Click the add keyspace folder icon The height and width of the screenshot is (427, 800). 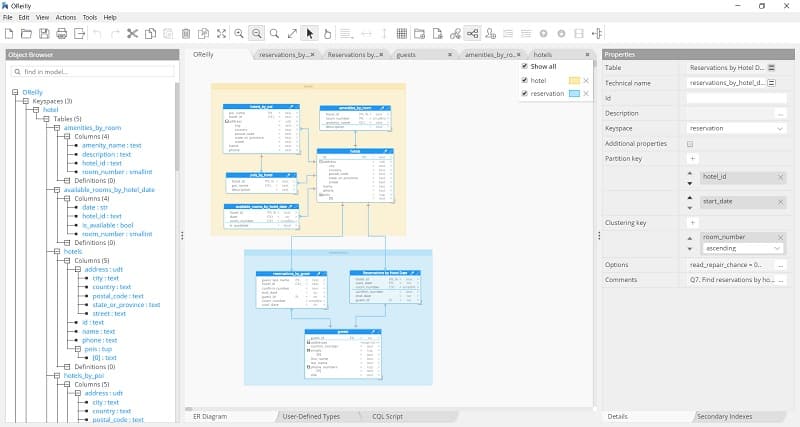(419, 34)
